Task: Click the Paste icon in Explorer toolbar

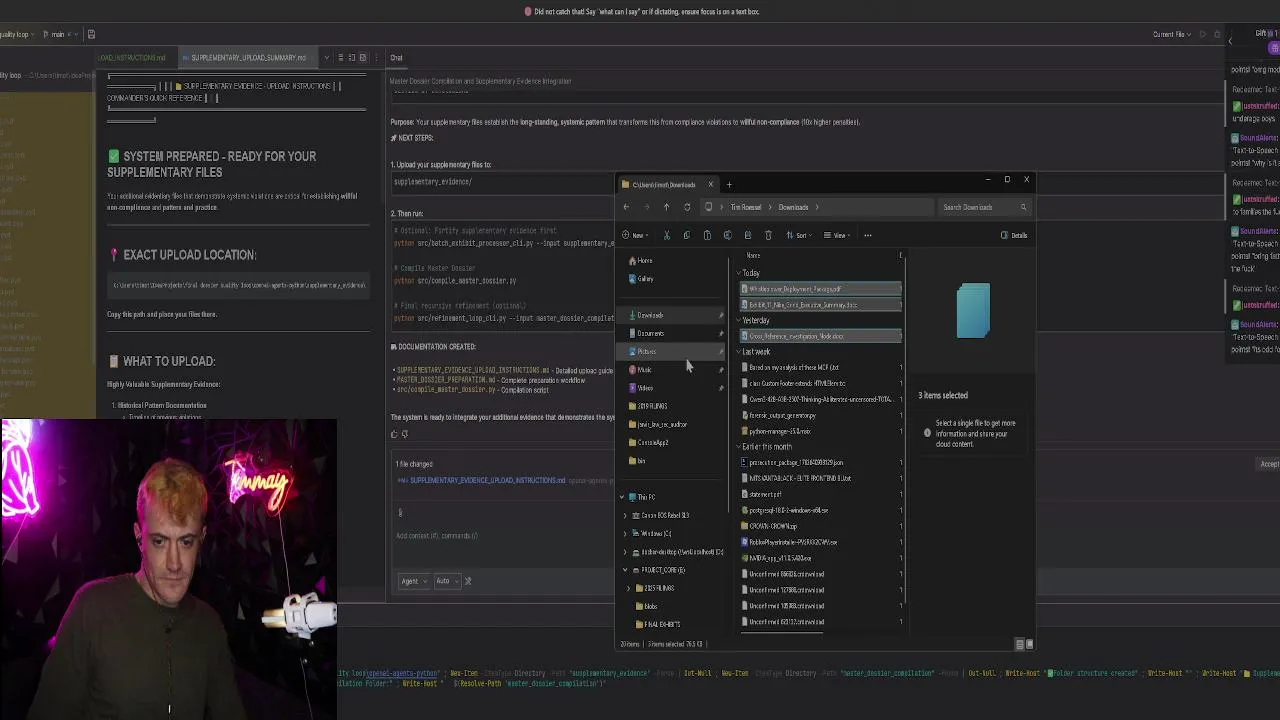Action: [x=707, y=235]
